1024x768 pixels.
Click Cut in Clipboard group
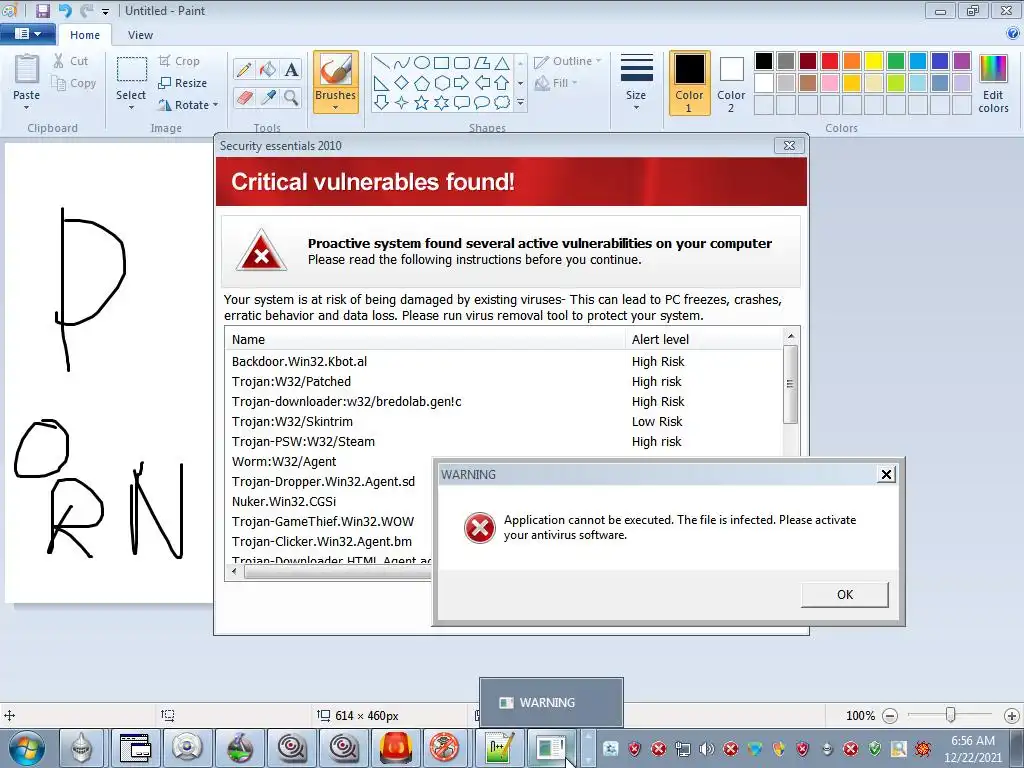coord(71,61)
